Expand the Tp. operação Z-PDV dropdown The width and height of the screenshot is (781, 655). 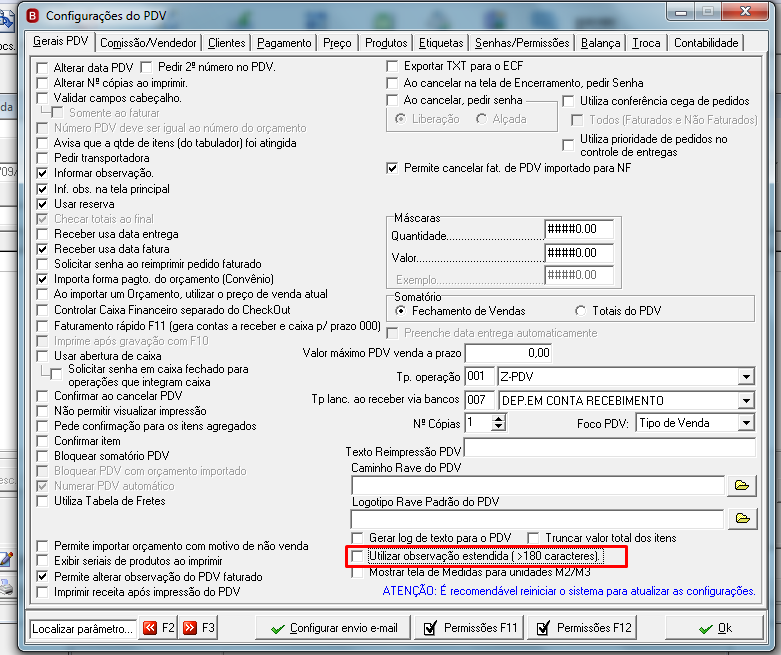[746, 377]
